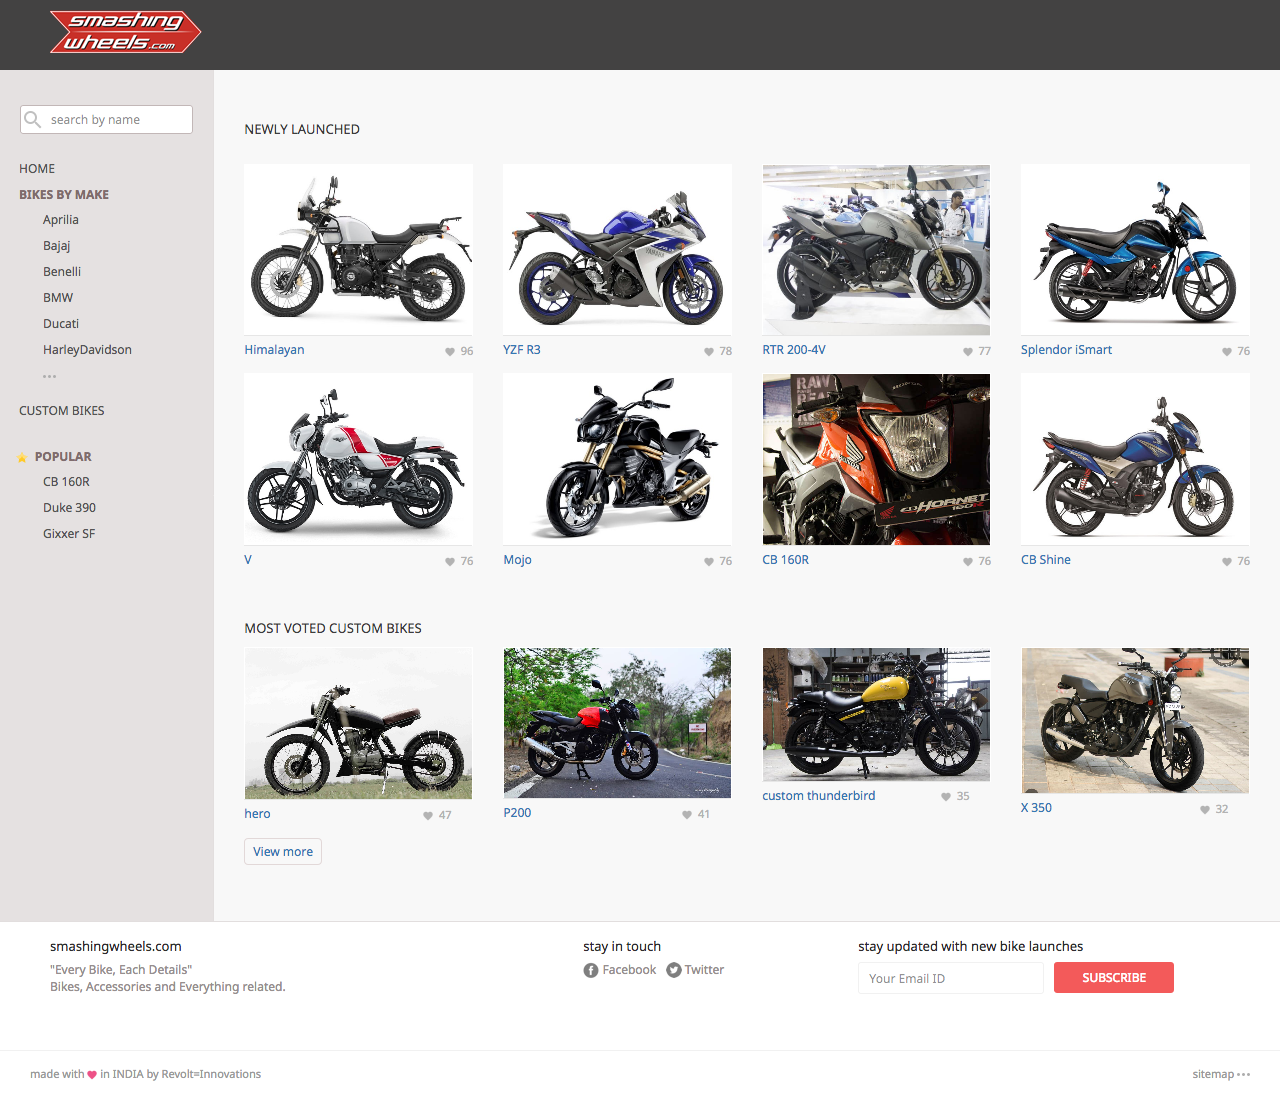Viewport: 1280px width, 1101px height.
Task: Click the View more button
Action: coord(283,851)
